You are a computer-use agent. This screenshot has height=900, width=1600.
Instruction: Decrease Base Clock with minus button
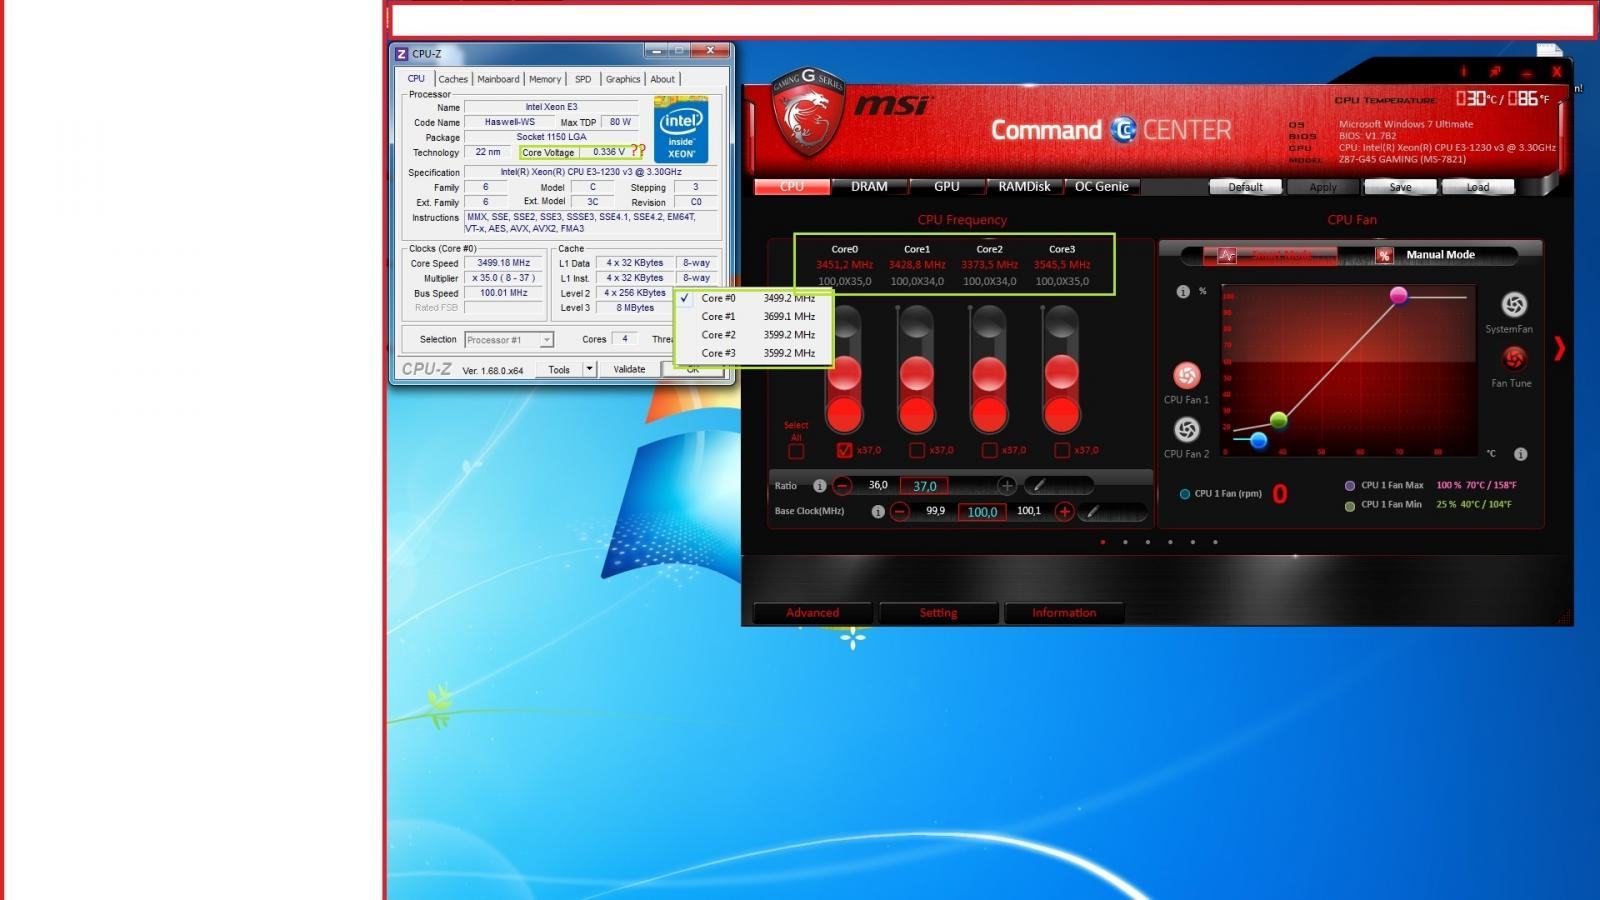[x=900, y=512]
